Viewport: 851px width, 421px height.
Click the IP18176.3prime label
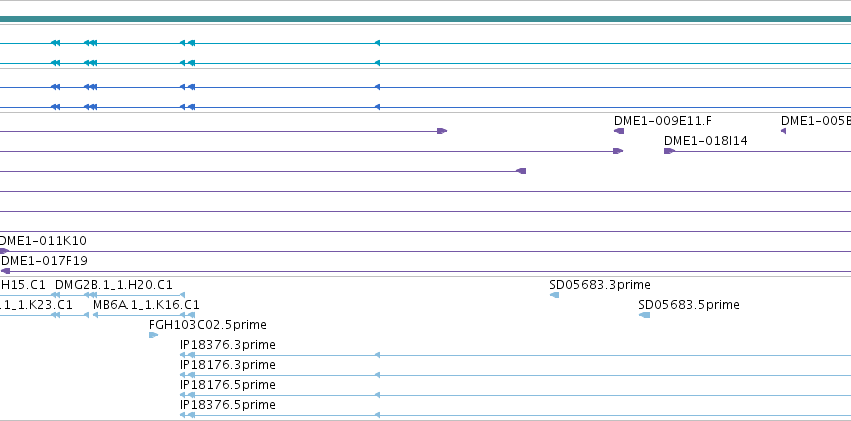tap(228, 365)
